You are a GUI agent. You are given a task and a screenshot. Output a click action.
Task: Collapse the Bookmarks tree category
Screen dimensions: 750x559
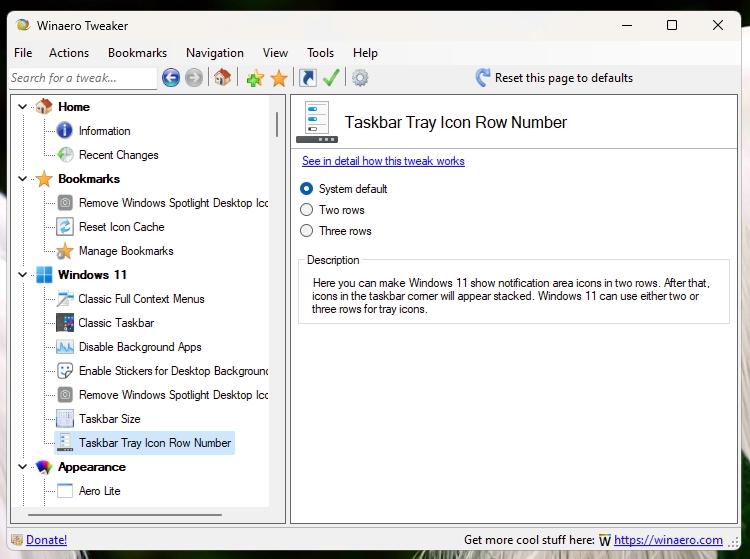(22, 179)
